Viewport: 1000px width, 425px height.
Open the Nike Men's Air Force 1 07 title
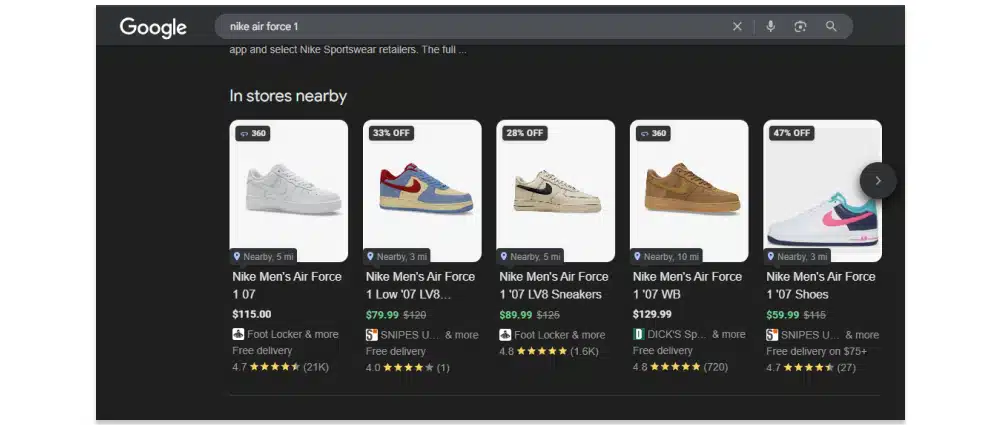coord(287,285)
